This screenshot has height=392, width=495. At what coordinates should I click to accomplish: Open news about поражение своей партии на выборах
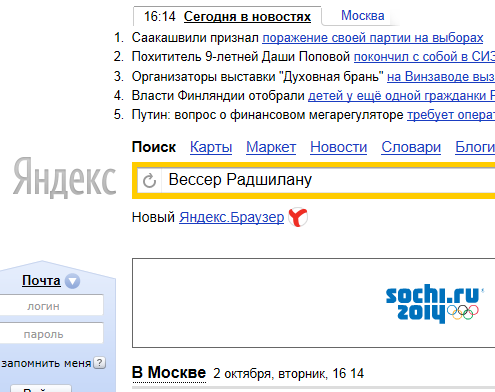[373, 38]
